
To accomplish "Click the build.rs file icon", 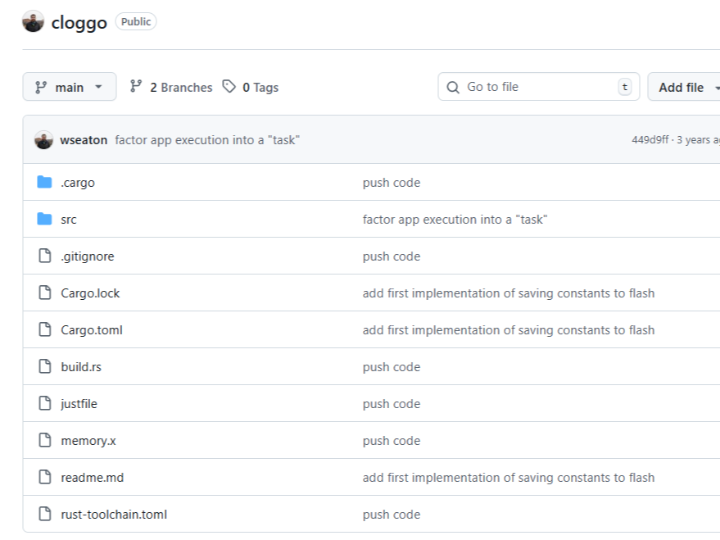I will click(x=44, y=367).
